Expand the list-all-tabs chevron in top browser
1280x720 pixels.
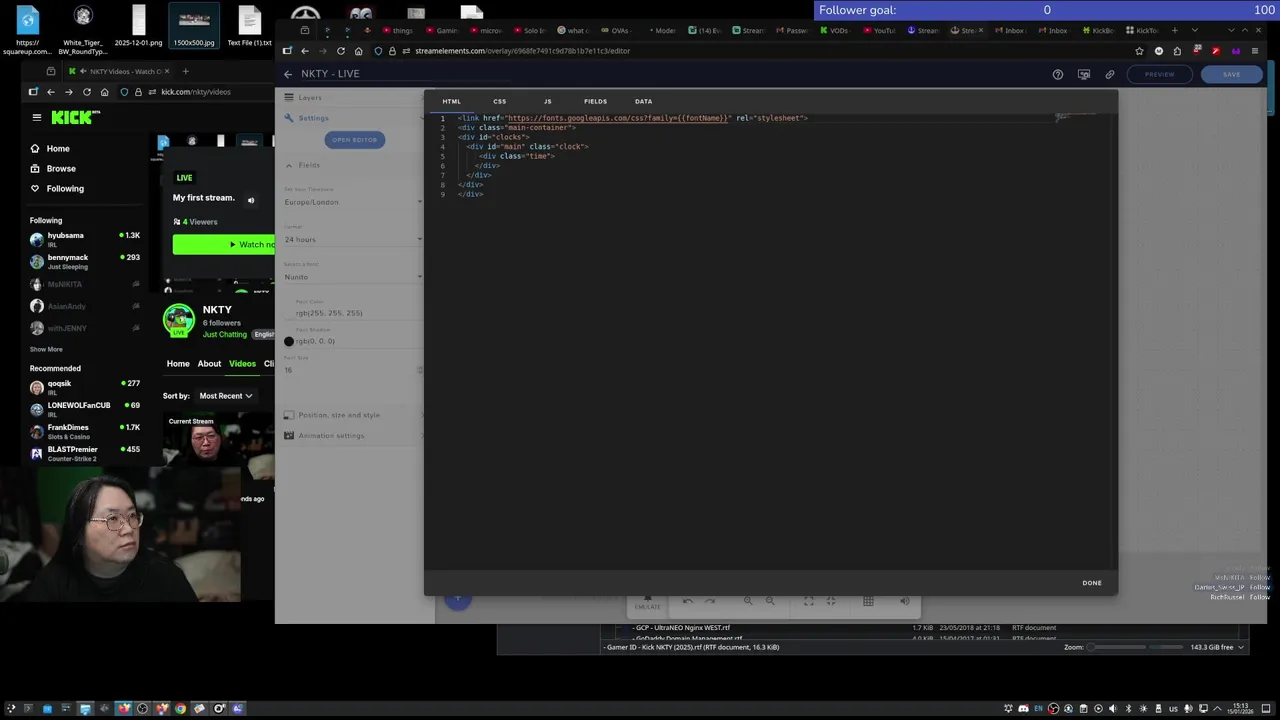(1194, 30)
